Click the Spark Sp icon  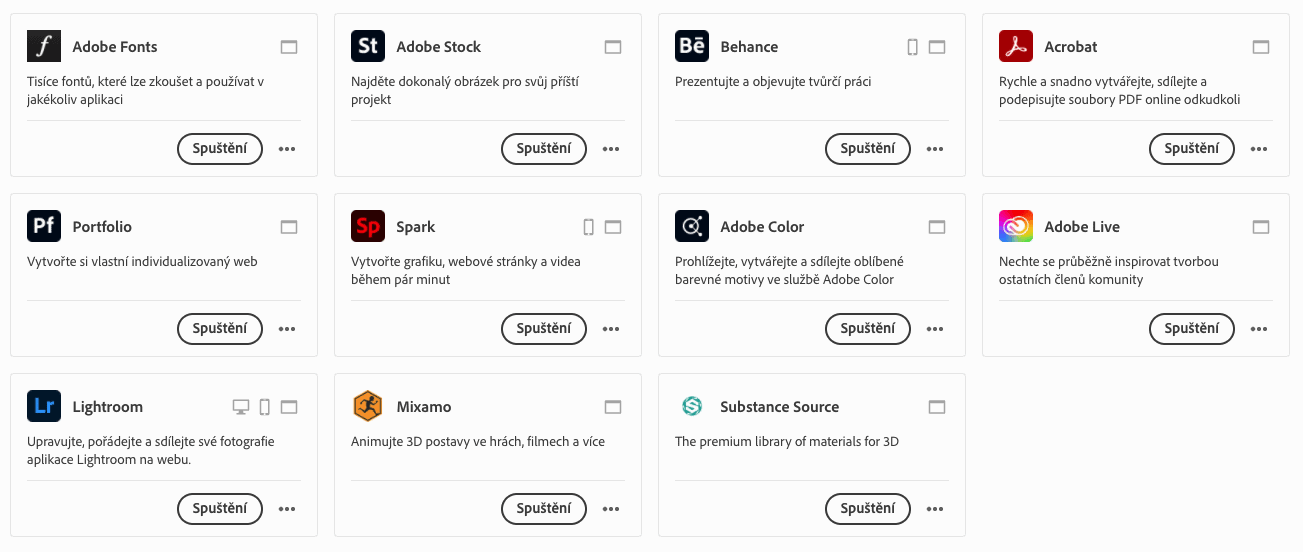(x=368, y=227)
